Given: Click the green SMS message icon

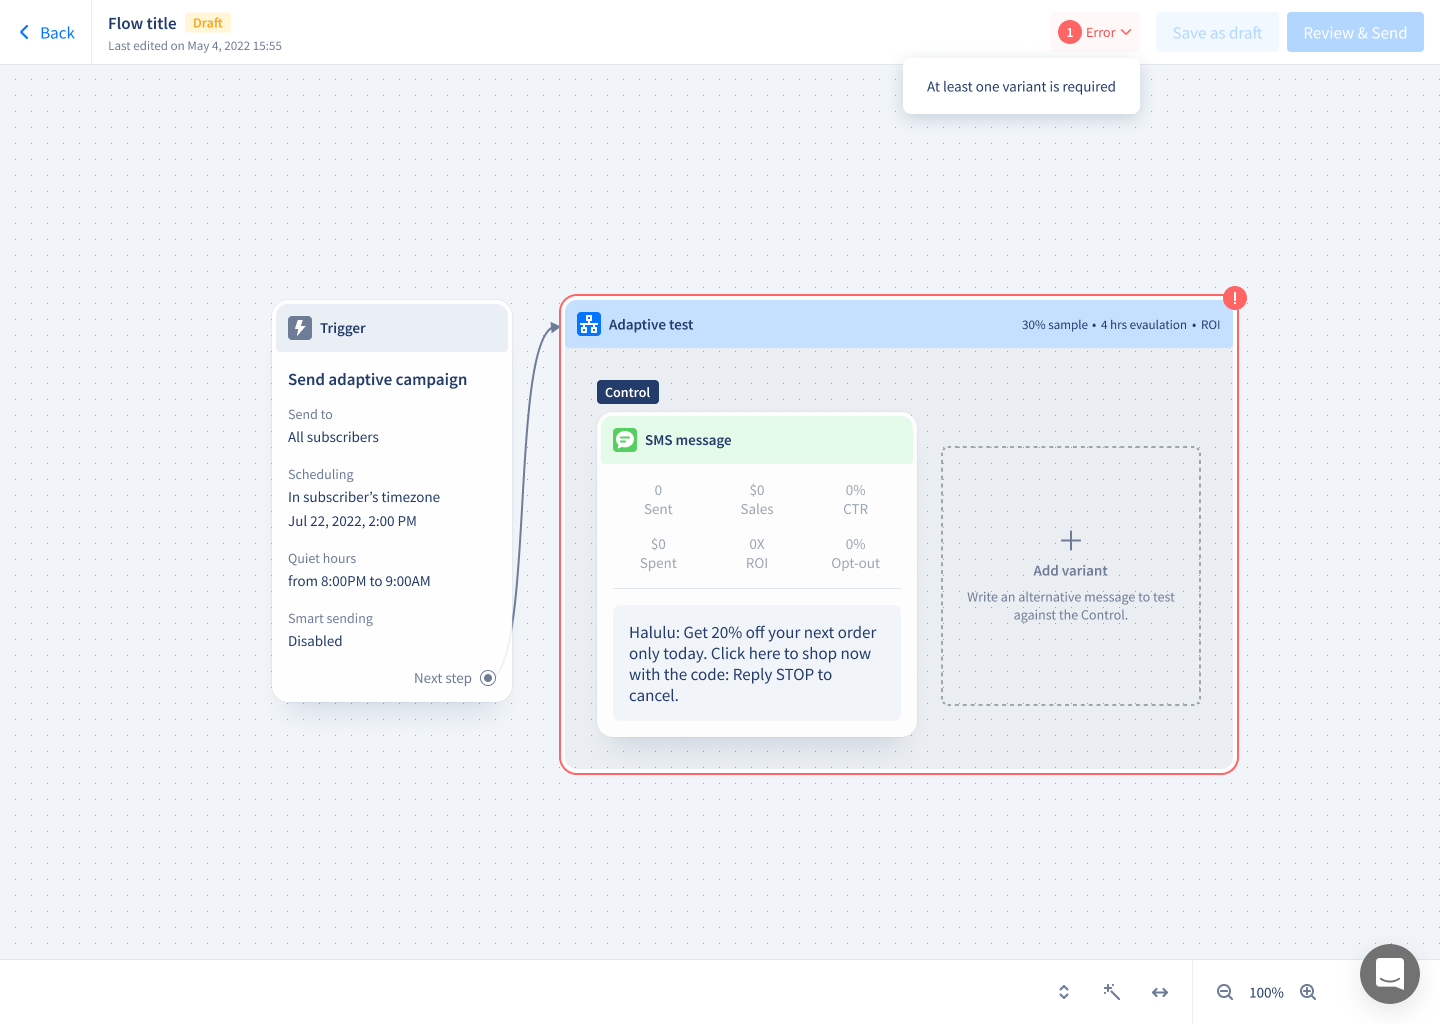Looking at the screenshot, I should (x=625, y=440).
